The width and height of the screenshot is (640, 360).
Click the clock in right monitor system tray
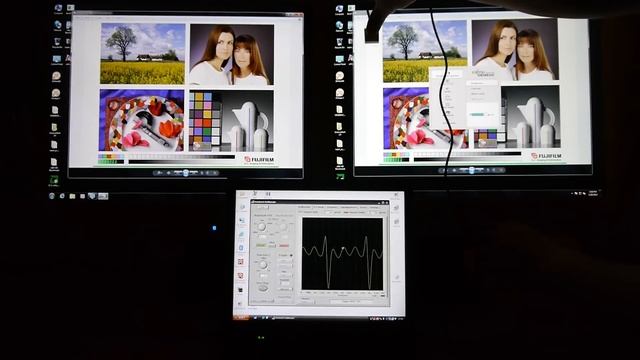[x=593, y=193]
